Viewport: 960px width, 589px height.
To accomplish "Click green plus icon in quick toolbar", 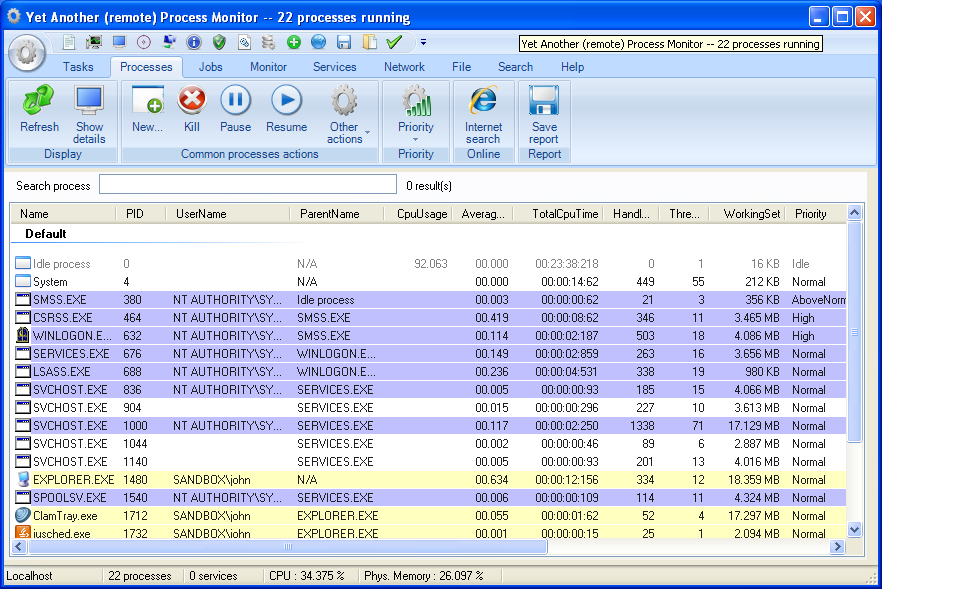I will pyautogui.click(x=294, y=42).
